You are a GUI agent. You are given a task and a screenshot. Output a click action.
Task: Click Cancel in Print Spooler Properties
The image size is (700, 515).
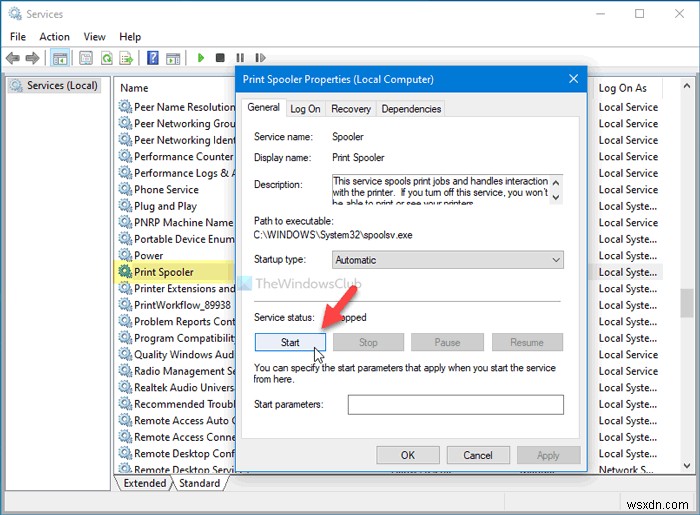pyautogui.click(x=478, y=455)
